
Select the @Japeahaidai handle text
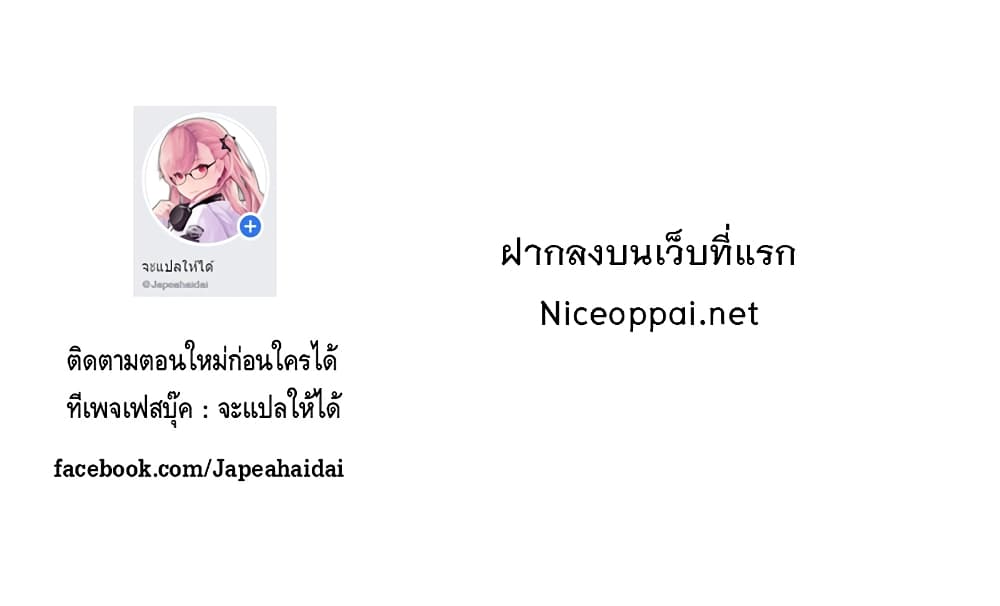pos(175,285)
